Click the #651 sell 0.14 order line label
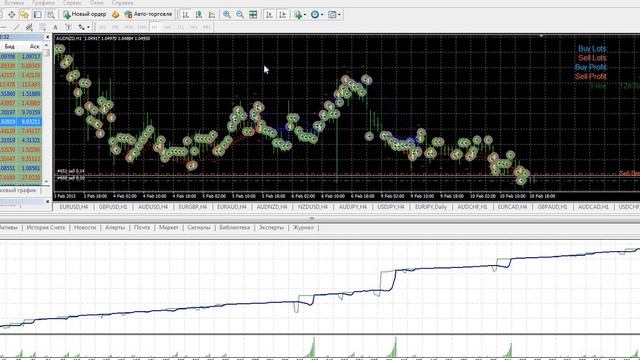Screen dimensions: 640x360 [x=71, y=171]
